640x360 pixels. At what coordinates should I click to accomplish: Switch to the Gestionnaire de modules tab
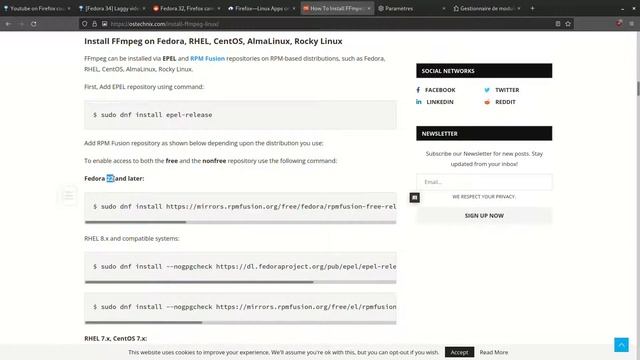[486, 8]
